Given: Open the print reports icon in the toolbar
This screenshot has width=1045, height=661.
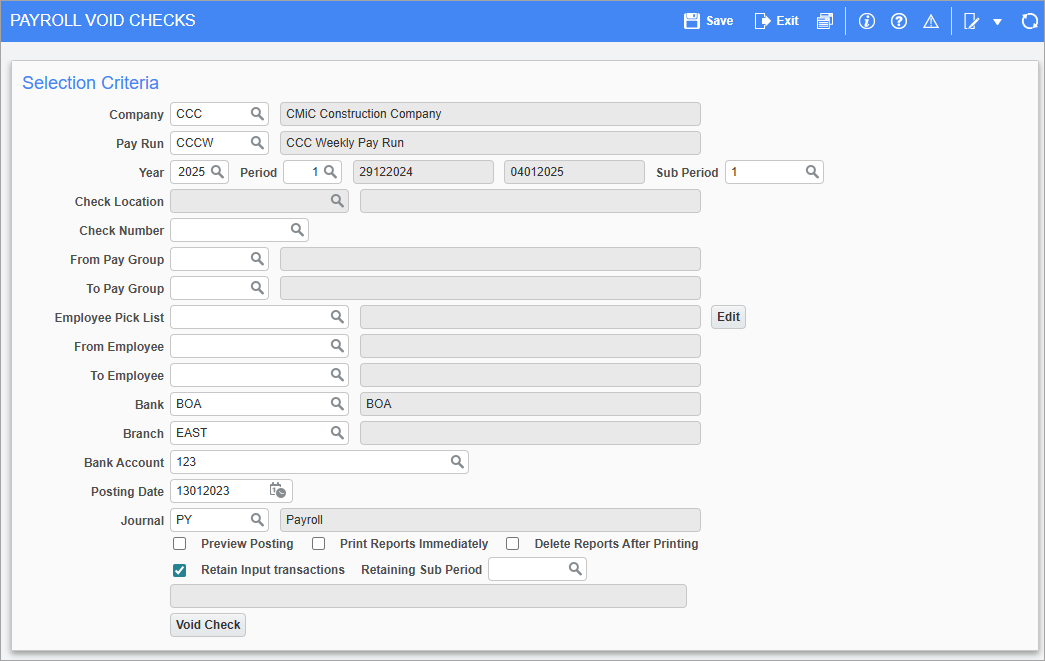Looking at the screenshot, I should pos(825,20).
